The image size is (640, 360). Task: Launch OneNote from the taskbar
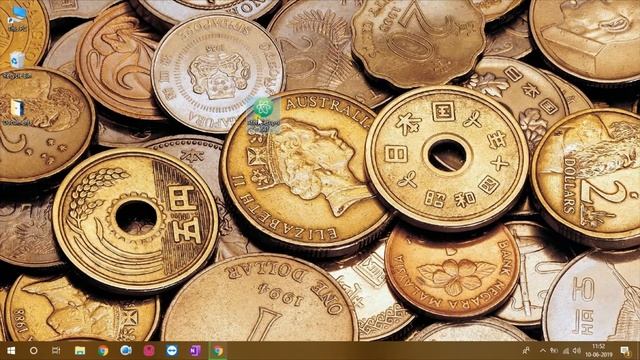195,351
